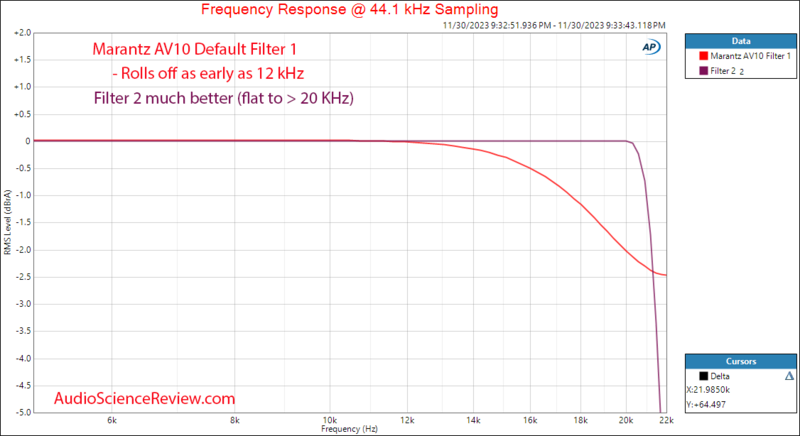Click the 'Marantz AV10 Default Filter 1' annotation
The width and height of the screenshot is (800, 436).
tap(194, 49)
